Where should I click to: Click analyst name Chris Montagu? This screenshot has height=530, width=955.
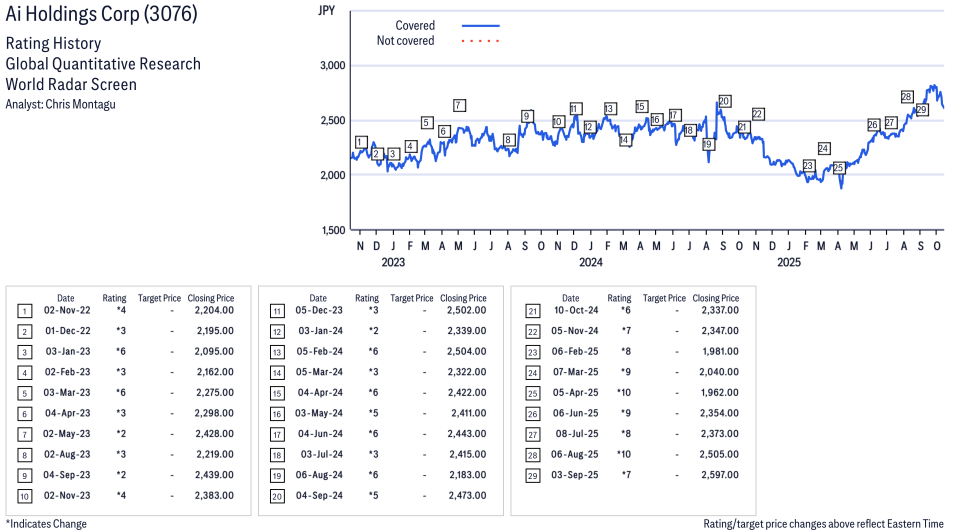point(83,104)
